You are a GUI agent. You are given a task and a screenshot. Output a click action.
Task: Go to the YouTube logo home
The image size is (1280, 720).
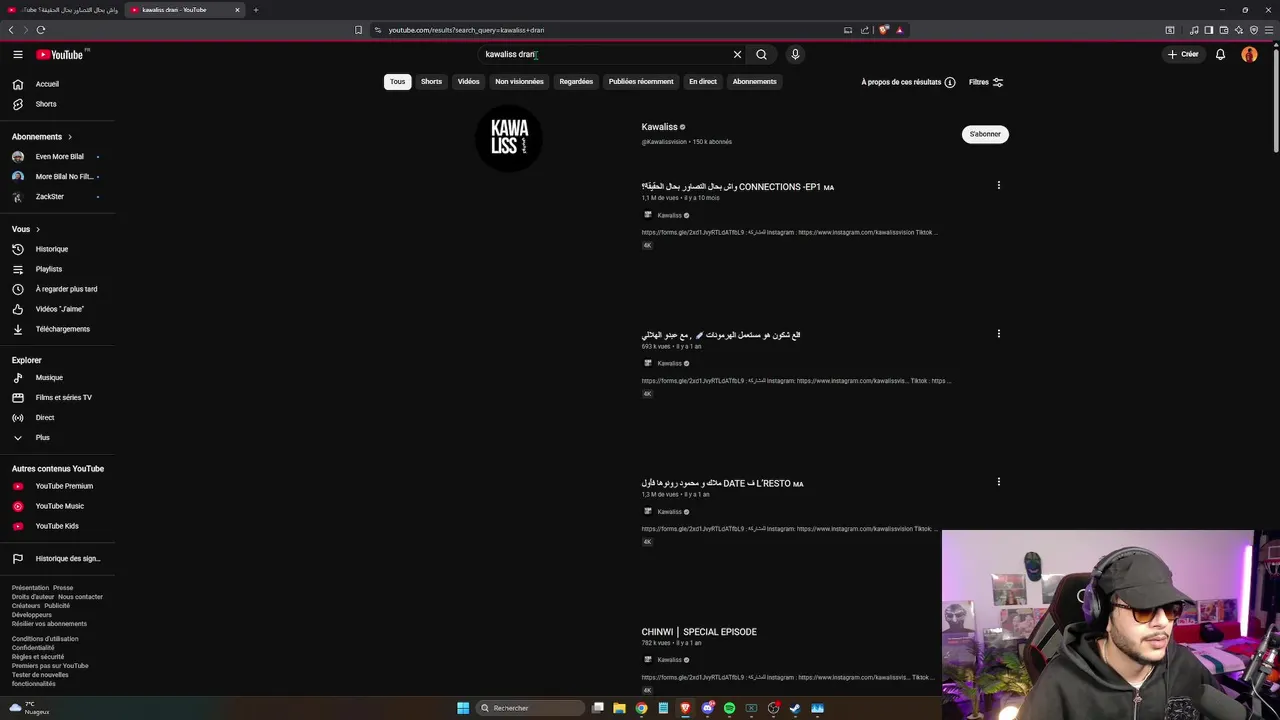(x=62, y=54)
